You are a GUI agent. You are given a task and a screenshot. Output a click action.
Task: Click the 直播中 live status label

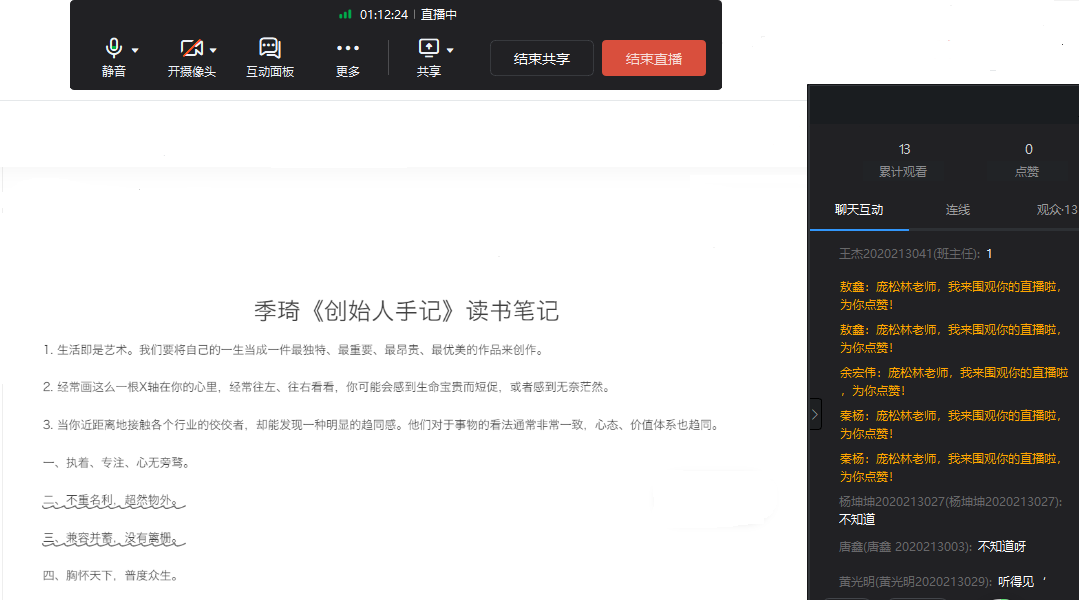pyautogui.click(x=439, y=15)
